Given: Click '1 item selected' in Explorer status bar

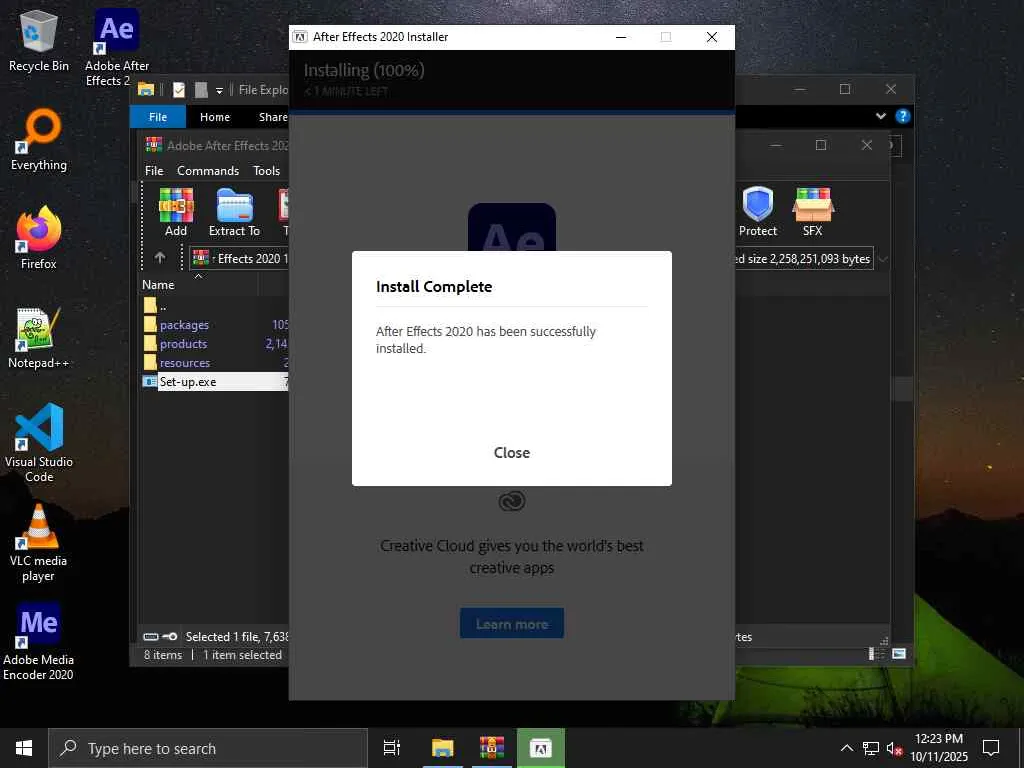Looking at the screenshot, I should pos(242,654).
